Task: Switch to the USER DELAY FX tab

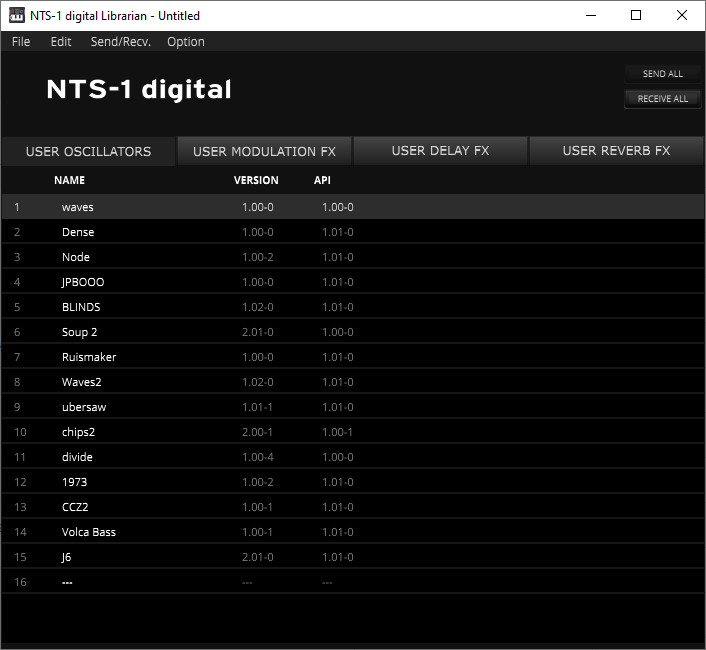Action: pos(440,151)
